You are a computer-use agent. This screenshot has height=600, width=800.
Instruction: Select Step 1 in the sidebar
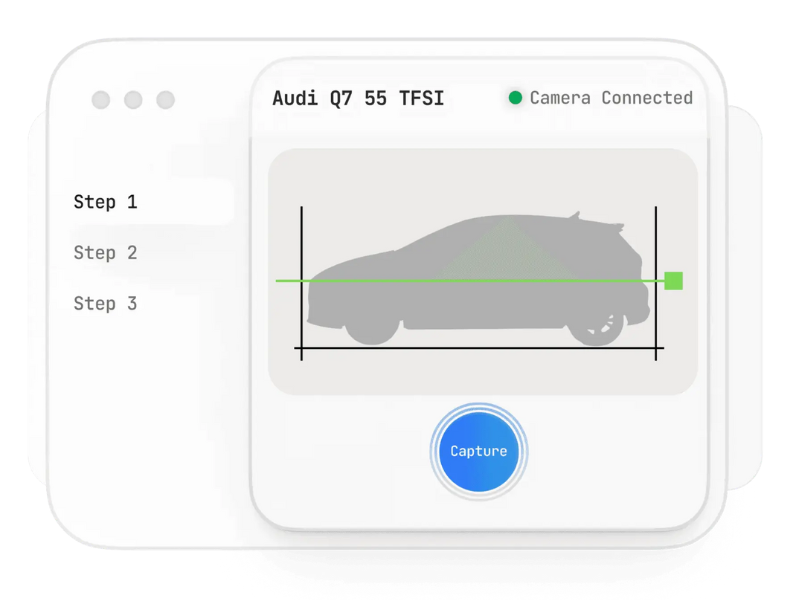point(105,202)
